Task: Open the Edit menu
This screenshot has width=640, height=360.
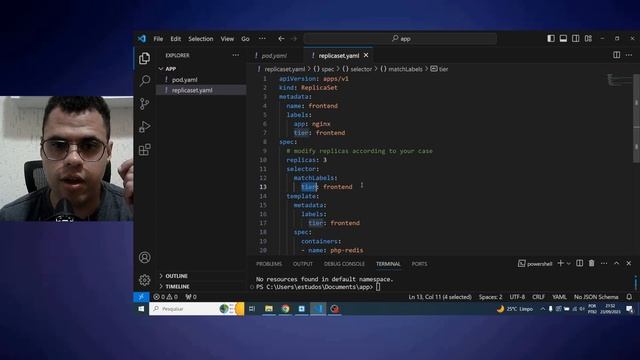Action: pos(176,39)
